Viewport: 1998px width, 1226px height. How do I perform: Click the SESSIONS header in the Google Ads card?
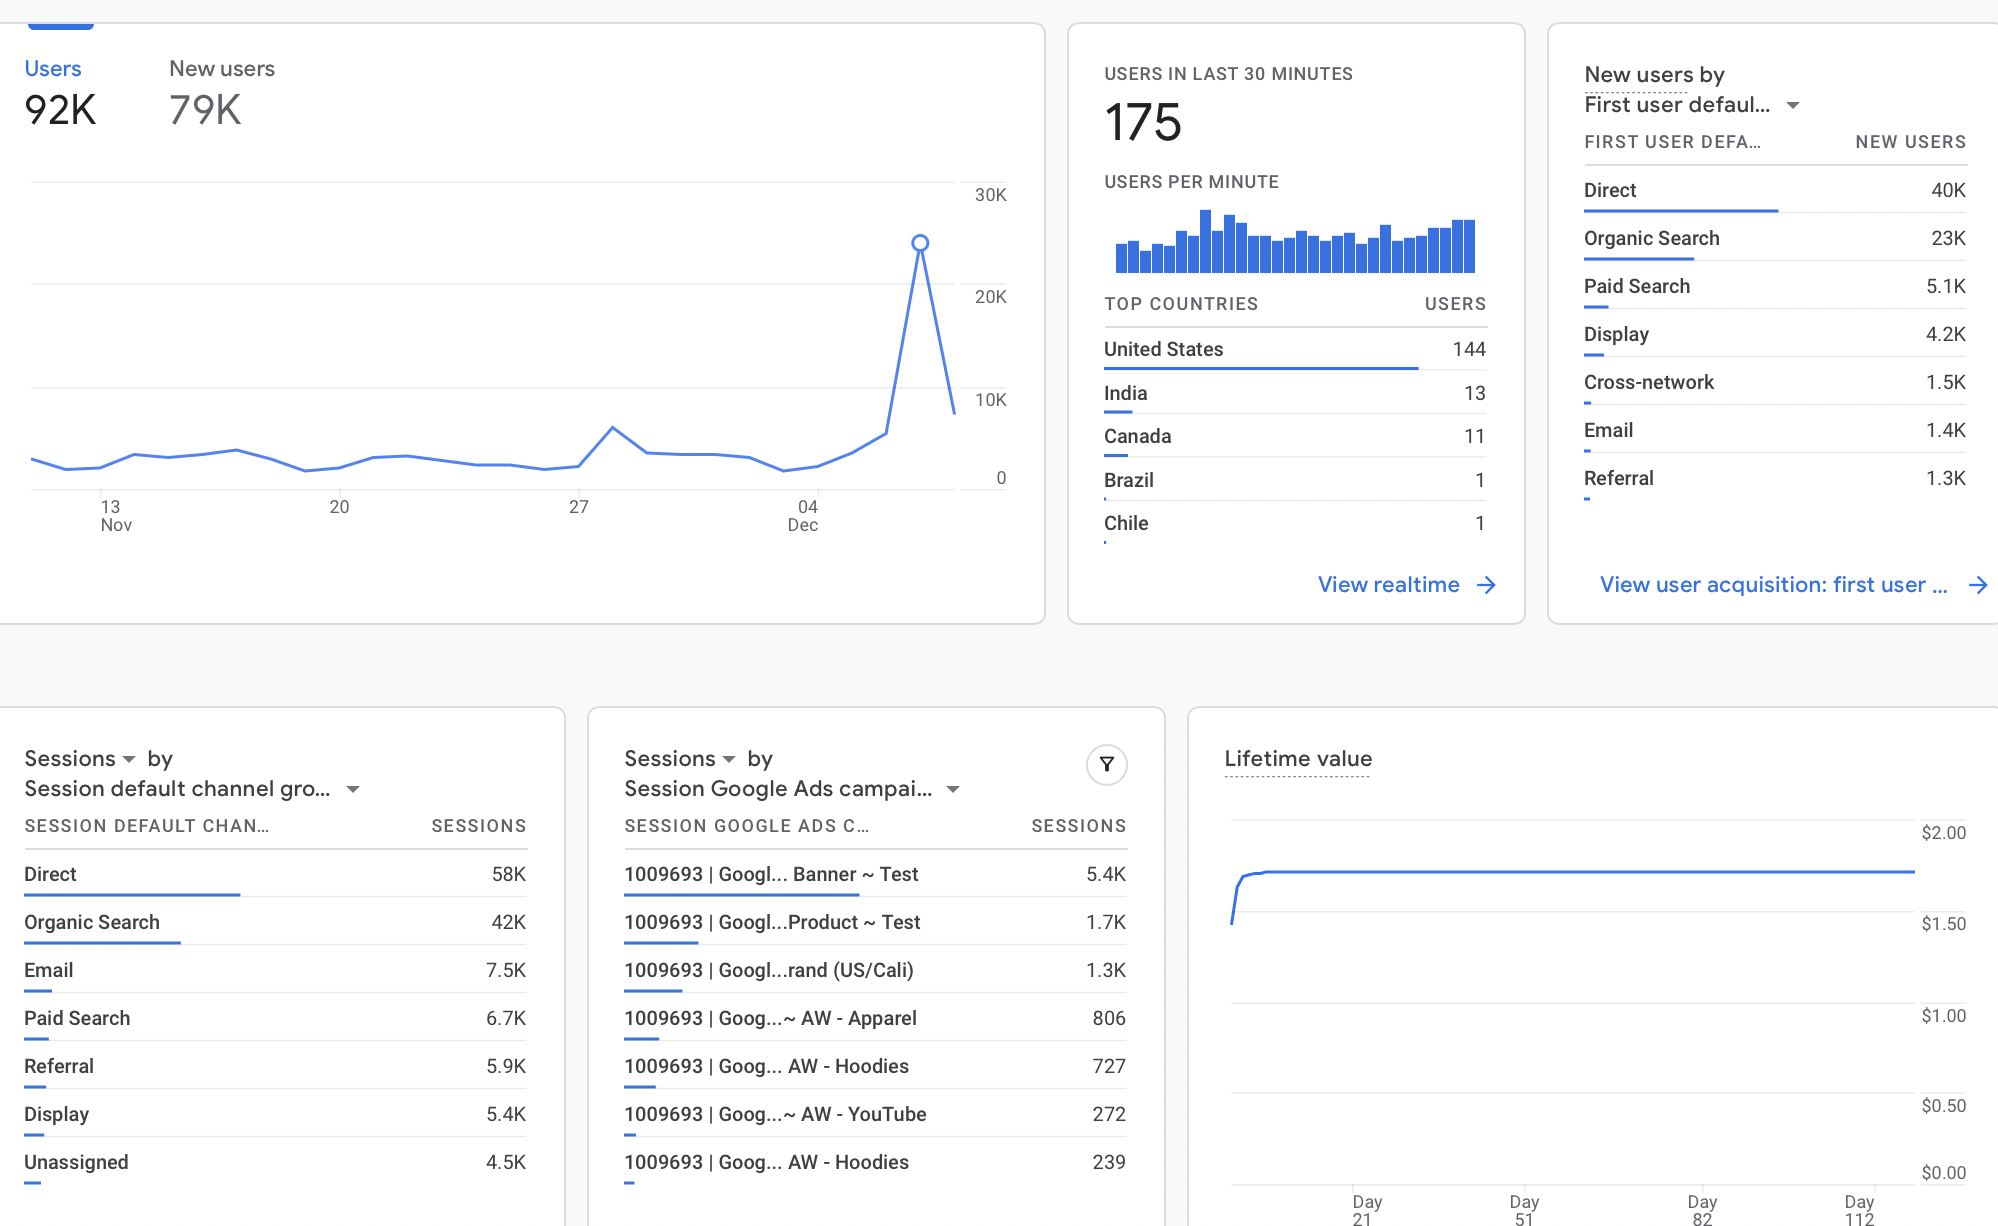[x=1078, y=826]
